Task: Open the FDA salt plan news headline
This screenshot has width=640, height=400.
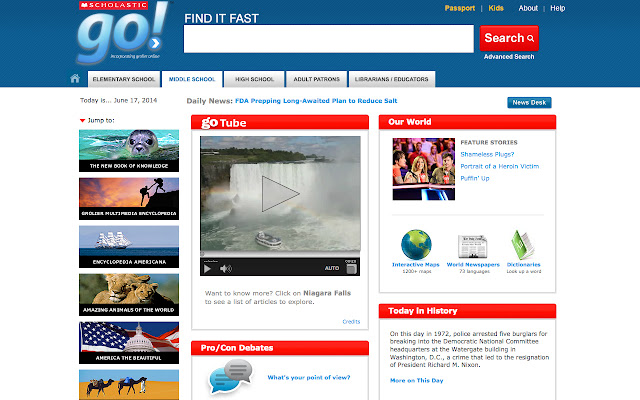Action: pos(316,101)
